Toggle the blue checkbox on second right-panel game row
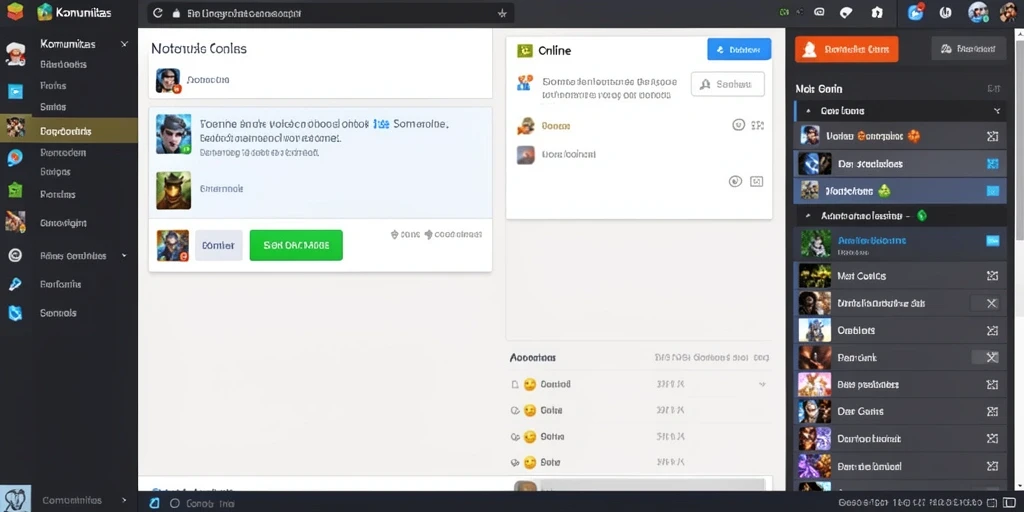The width and height of the screenshot is (1024, 512). 993,163
